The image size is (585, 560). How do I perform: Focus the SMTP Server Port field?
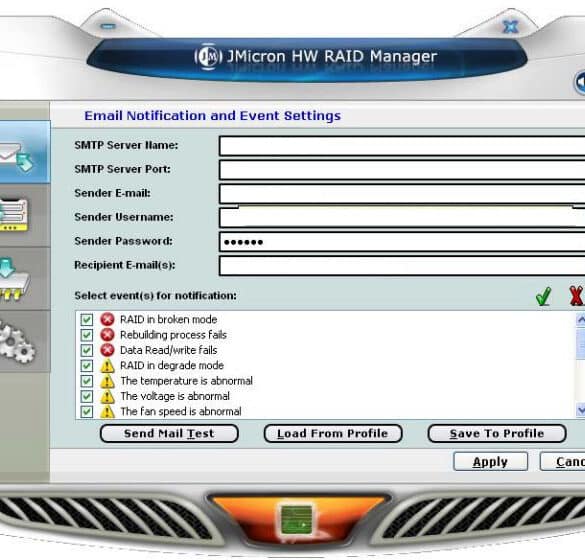[x=402, y=170]
